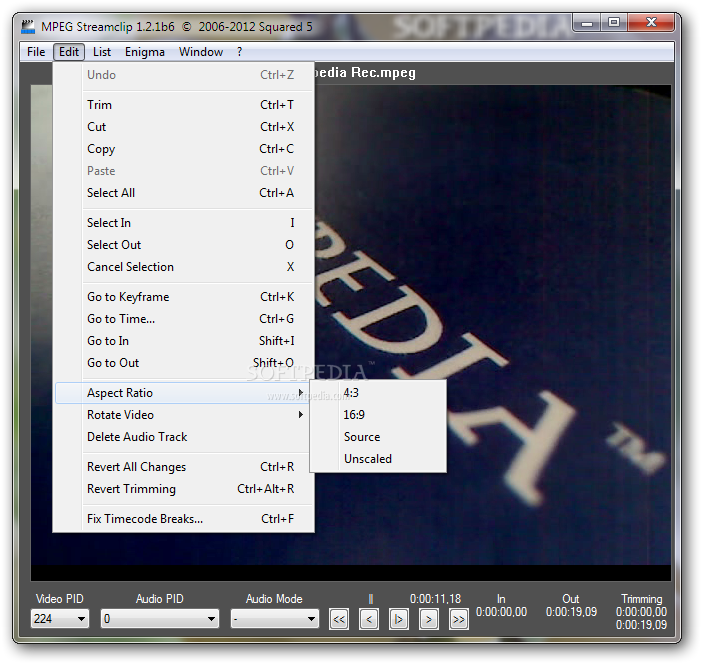The image size is (702, 664).
Task: Choose Go to Out entry
Action: click(183, 363)
